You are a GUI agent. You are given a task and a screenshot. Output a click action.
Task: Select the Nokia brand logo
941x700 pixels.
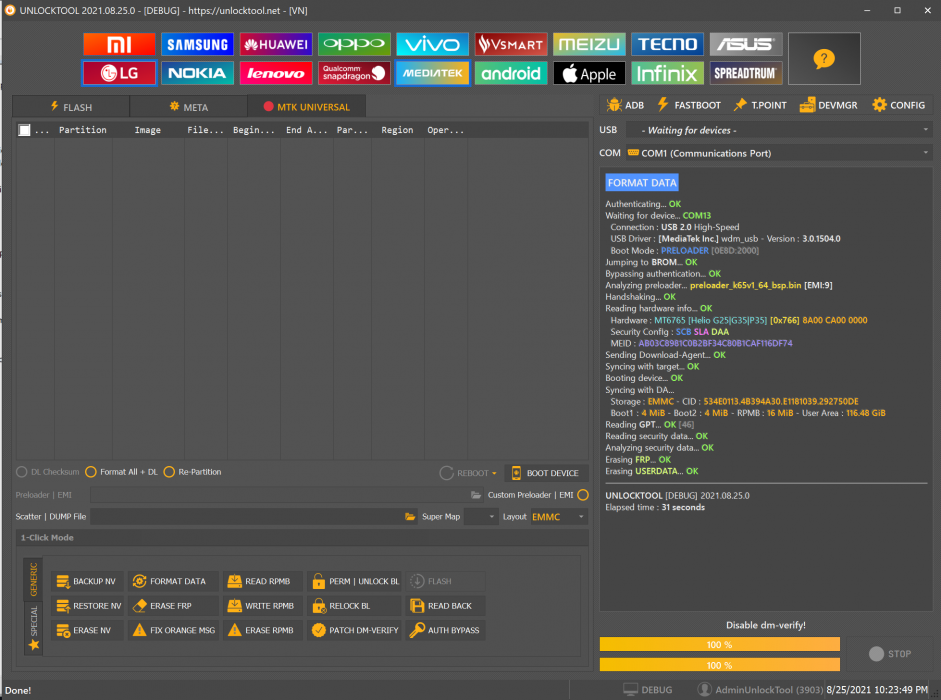tap(197, 73)
